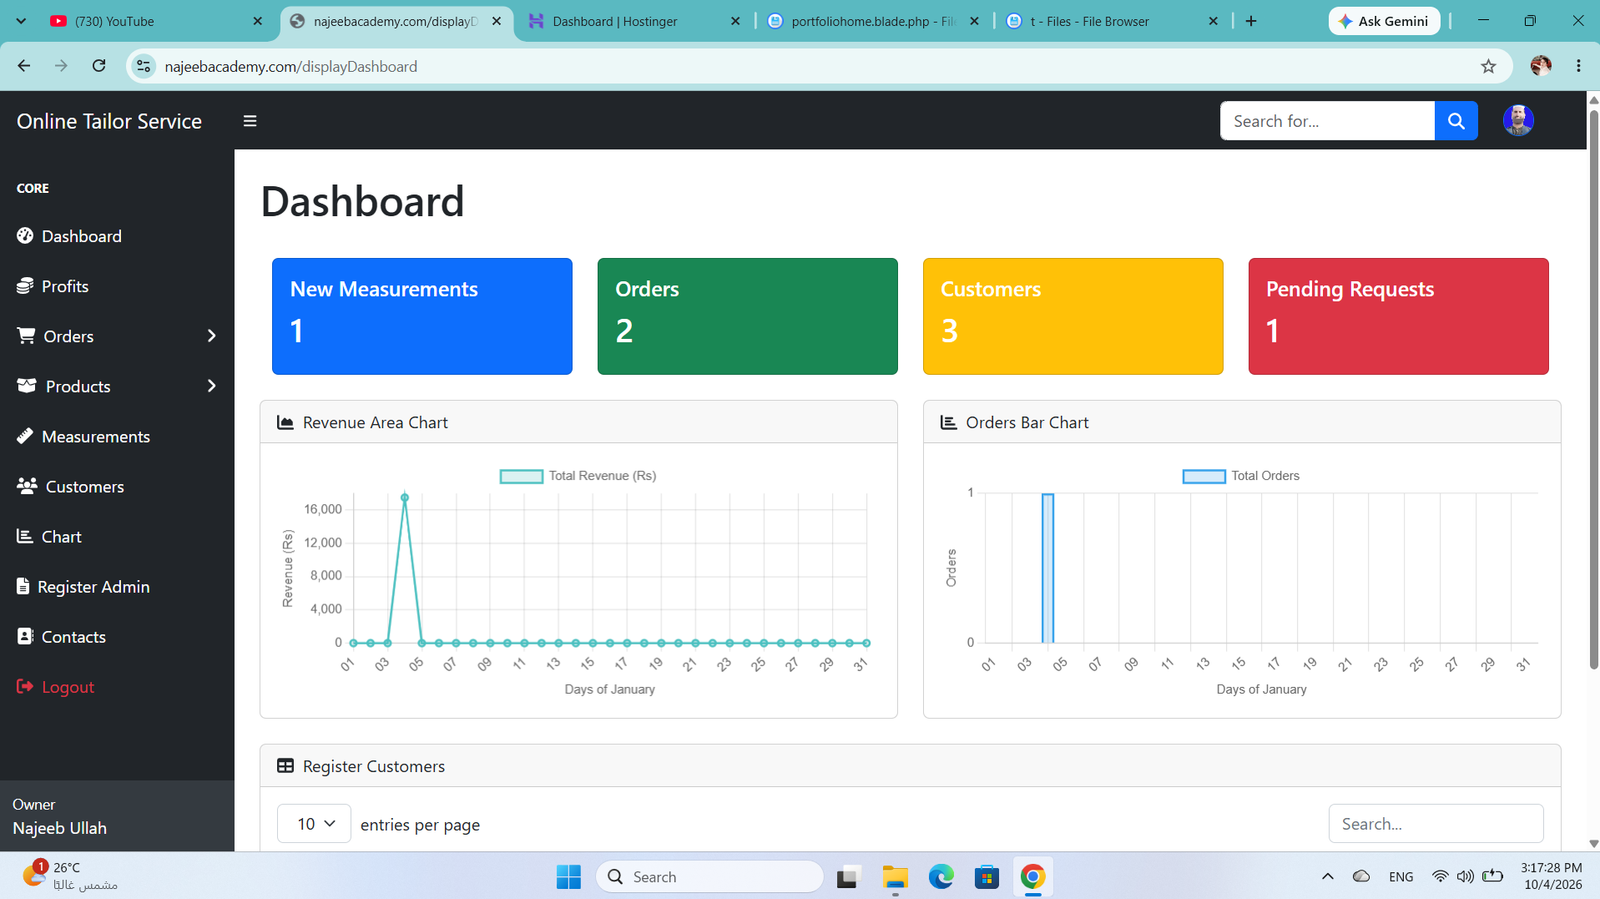The width and height of the screenshot is (1600, 899).
Task: Switch to t - Files - File Browser tab
Action: tap(1112, 21)
